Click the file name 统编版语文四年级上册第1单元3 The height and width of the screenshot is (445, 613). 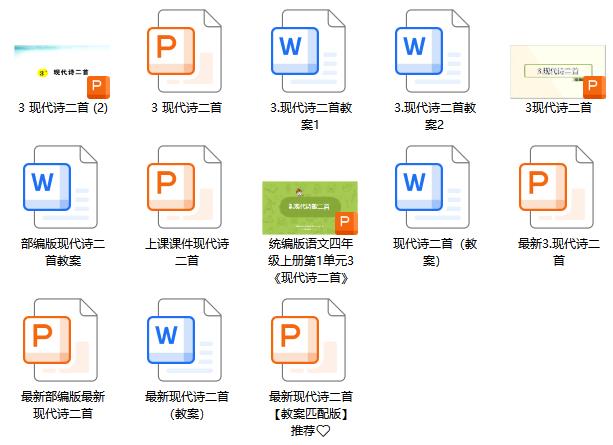click(x=310, y=260)
